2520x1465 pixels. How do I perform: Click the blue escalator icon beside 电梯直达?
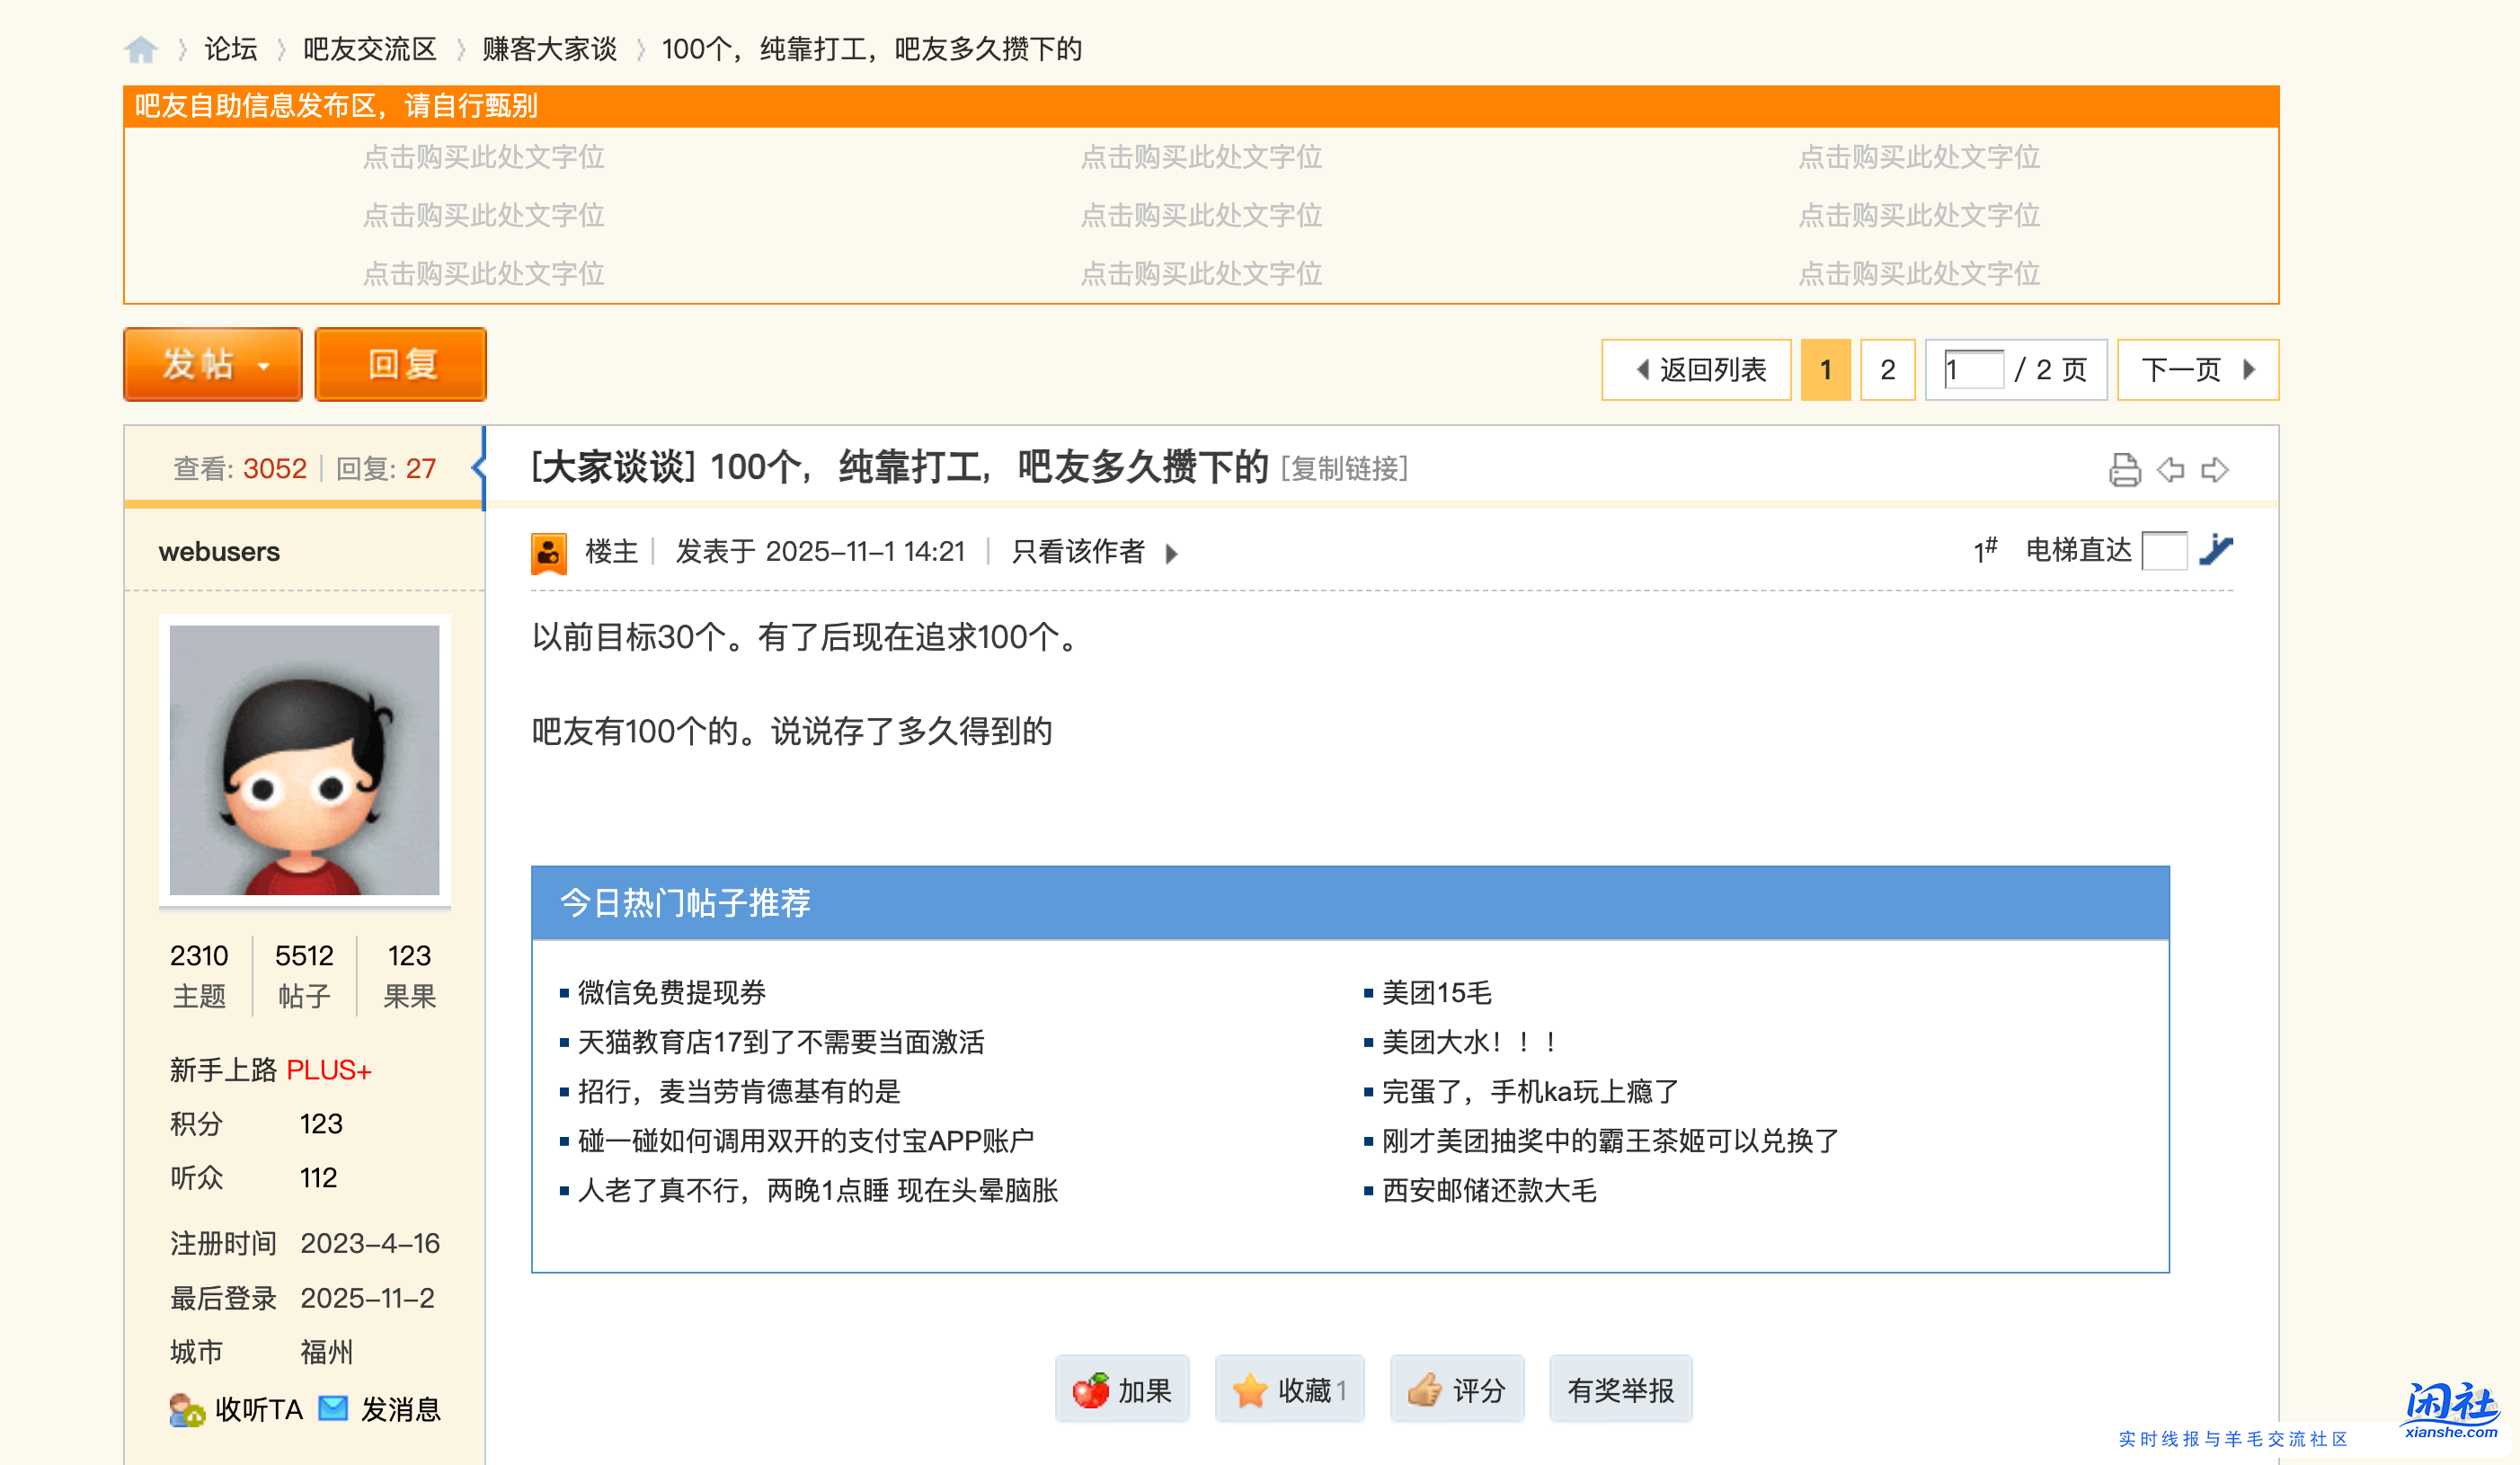2219,550
